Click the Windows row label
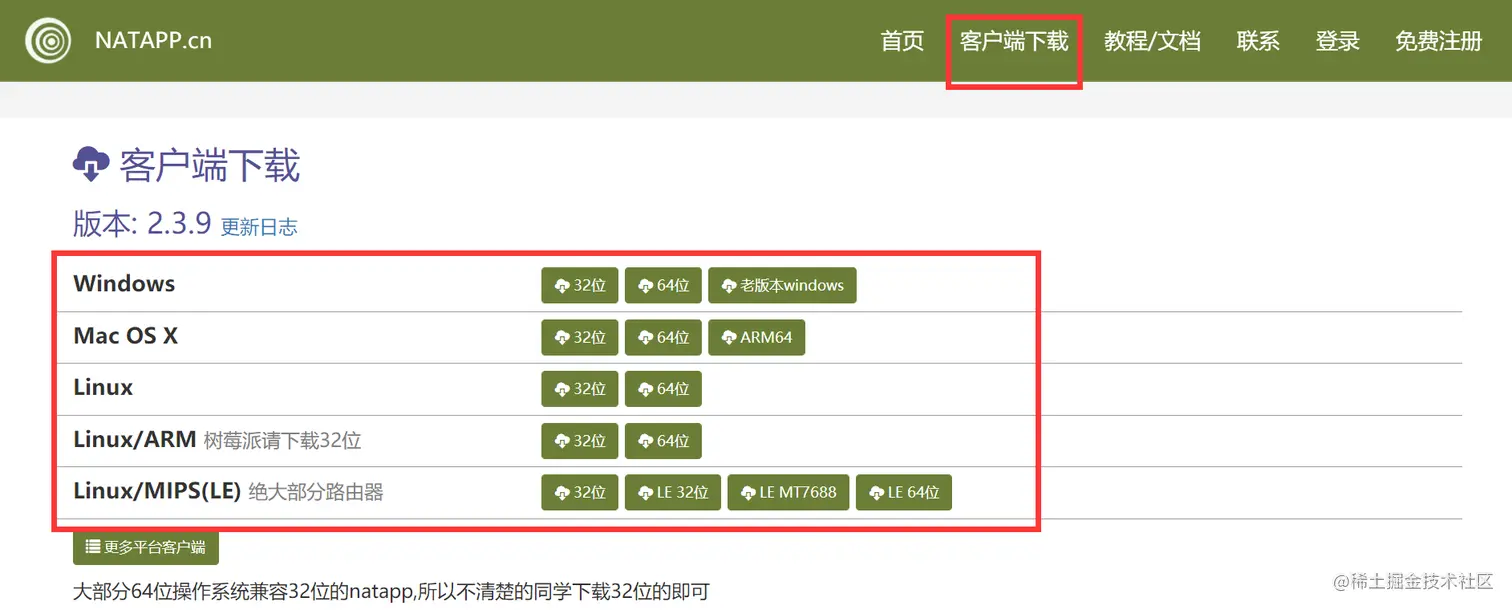Screen dimensions: 1512x610 (124, 283)
